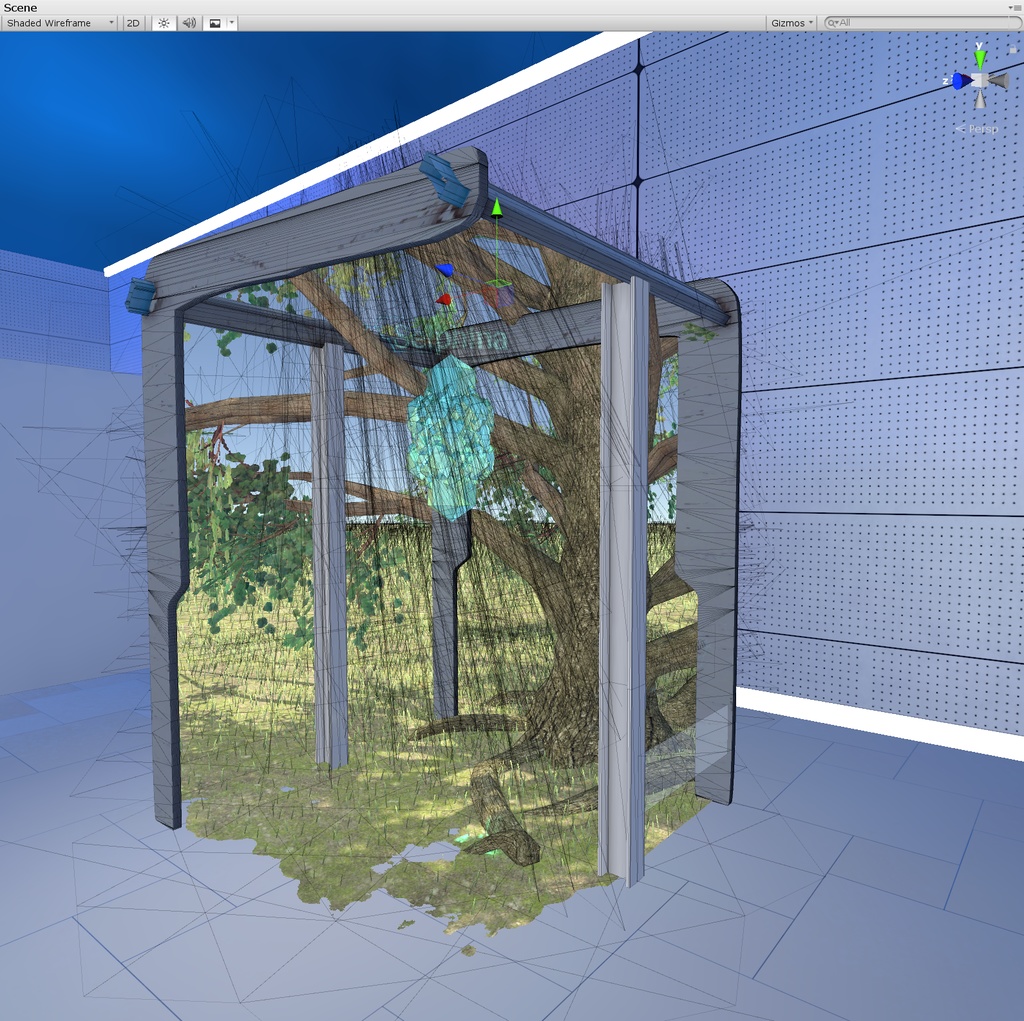The height and width of the screenshot is (1021, 1024).
Task: Click the blue Z-axis move arrow handle
Action: (x=444, y=270)
